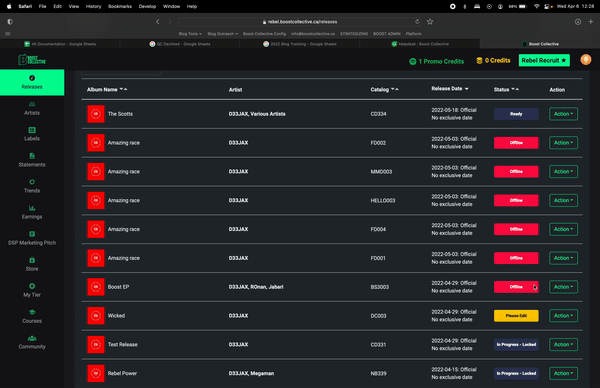Image resolution: width=600 pixels, height=388 pixels.
Task: Switch to 2022 Blog Tracking tab
Action: click(300, 44)
